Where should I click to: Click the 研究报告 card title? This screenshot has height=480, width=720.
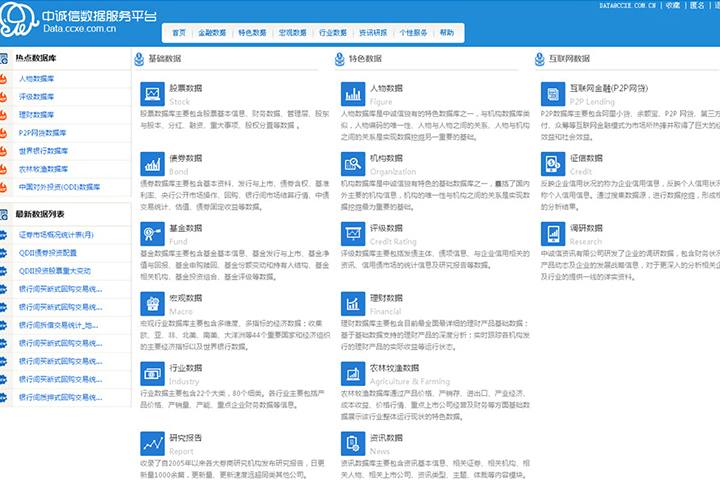[x=186, y=437]
